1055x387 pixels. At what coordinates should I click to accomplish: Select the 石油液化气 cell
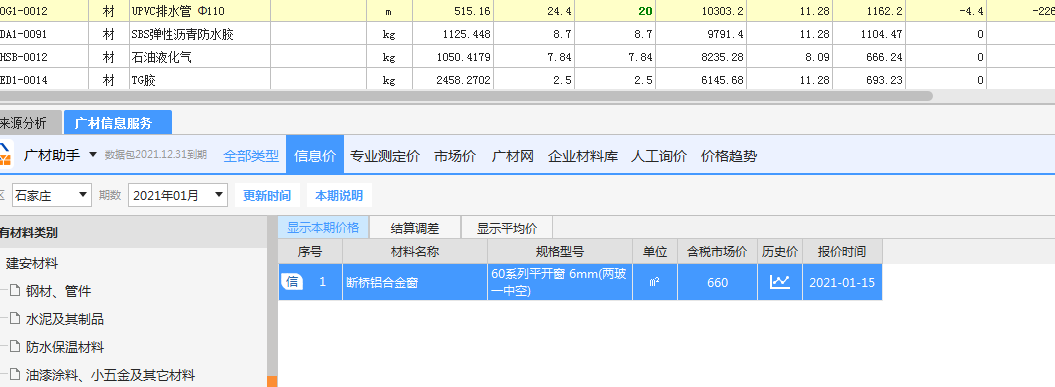(200, 57)
